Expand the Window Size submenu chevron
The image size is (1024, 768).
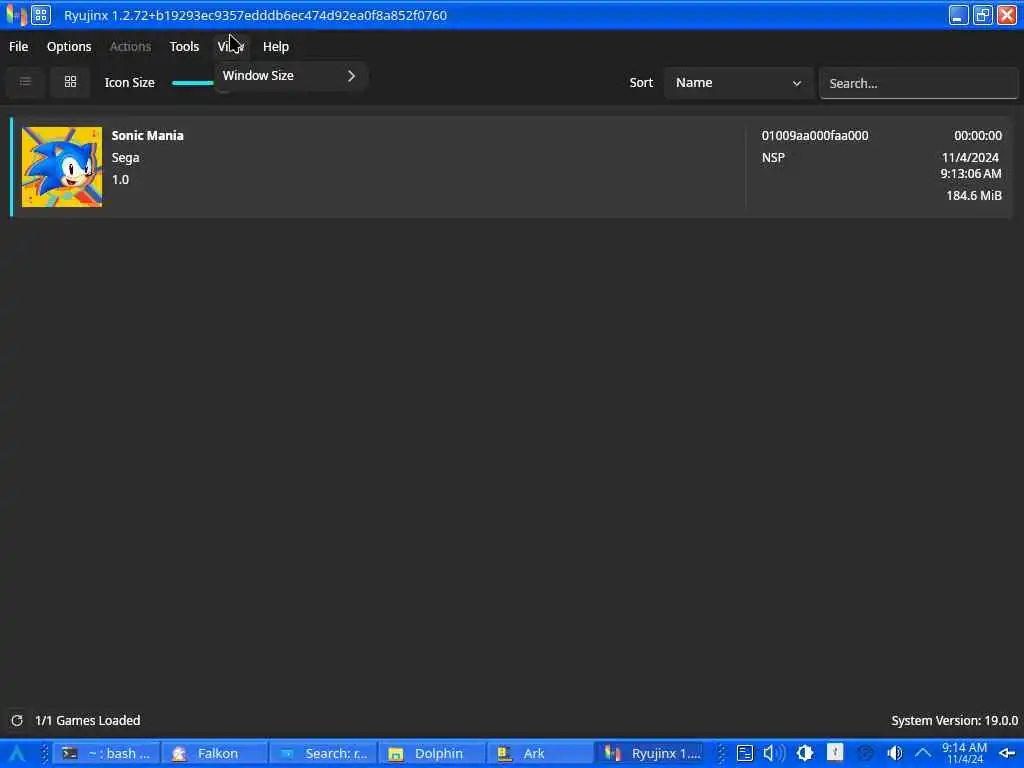pyautogui.click(x=351, y=76)
